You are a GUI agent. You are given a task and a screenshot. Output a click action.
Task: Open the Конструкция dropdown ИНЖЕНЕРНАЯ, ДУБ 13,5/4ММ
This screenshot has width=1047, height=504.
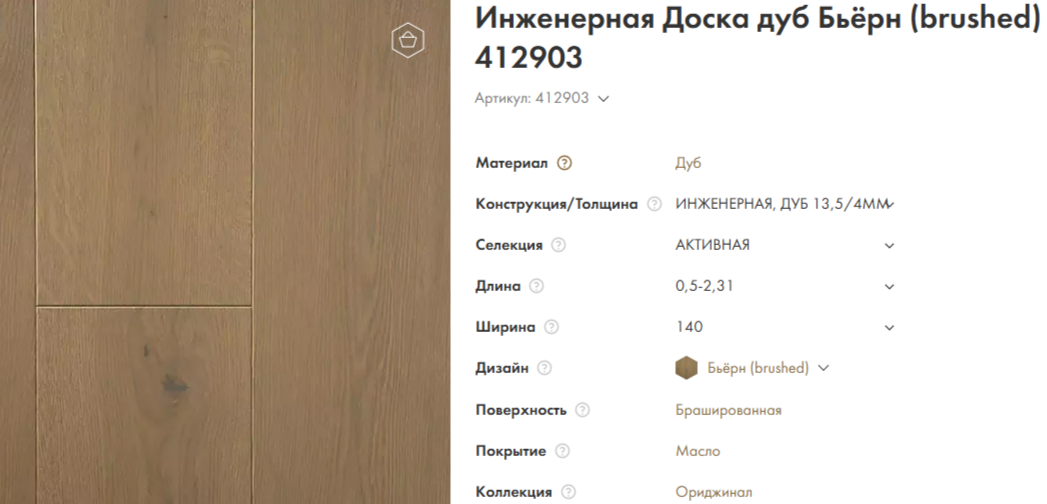785,204
